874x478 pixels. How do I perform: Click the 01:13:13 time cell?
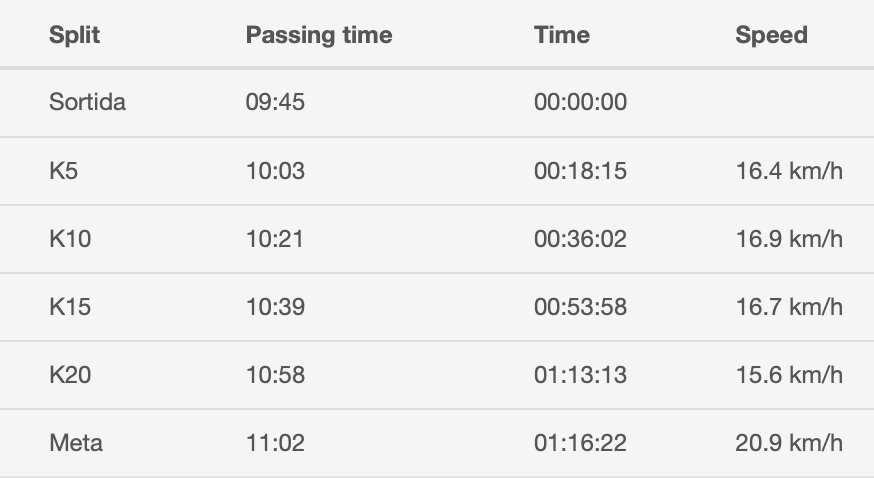pos(580,375)
